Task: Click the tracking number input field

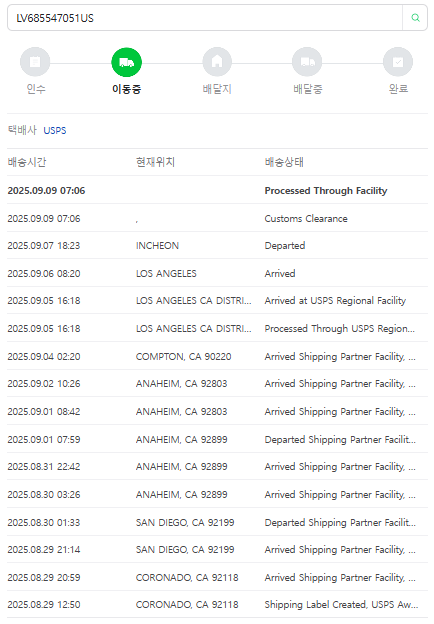Action: 205,18
